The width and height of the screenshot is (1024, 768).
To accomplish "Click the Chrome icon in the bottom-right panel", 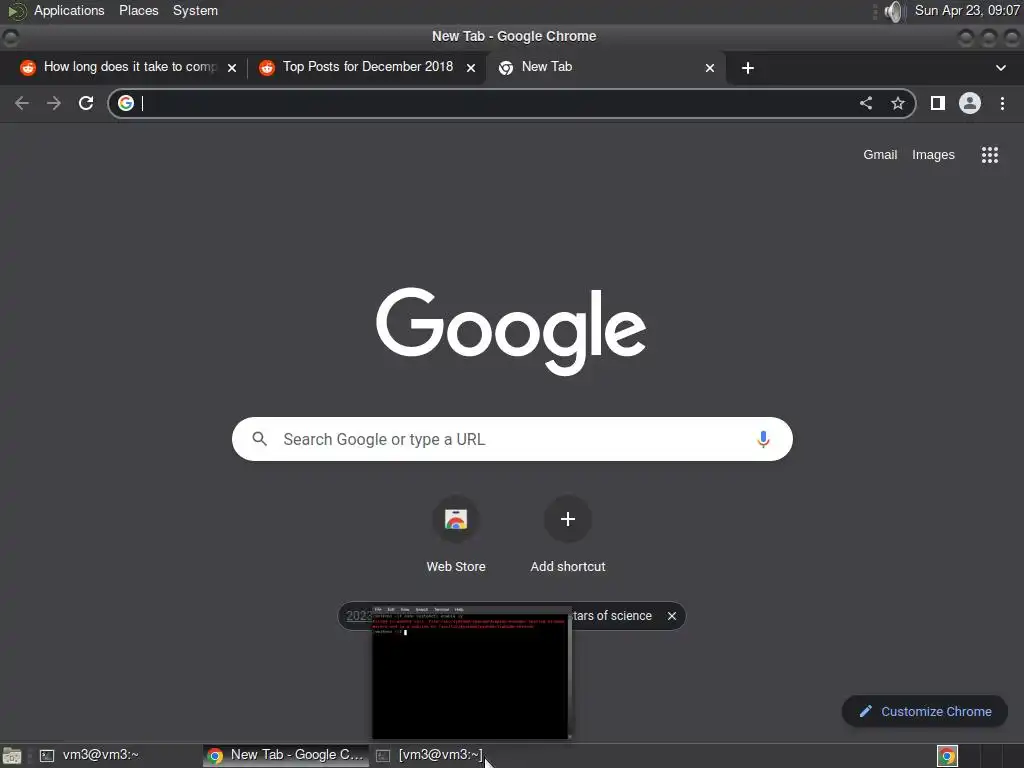I will tap(947, 756).
